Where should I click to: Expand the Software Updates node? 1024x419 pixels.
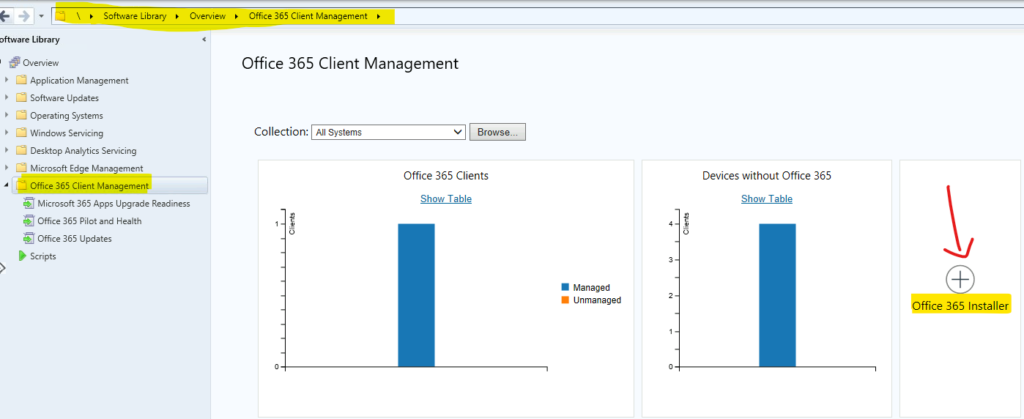coord(7,98)
